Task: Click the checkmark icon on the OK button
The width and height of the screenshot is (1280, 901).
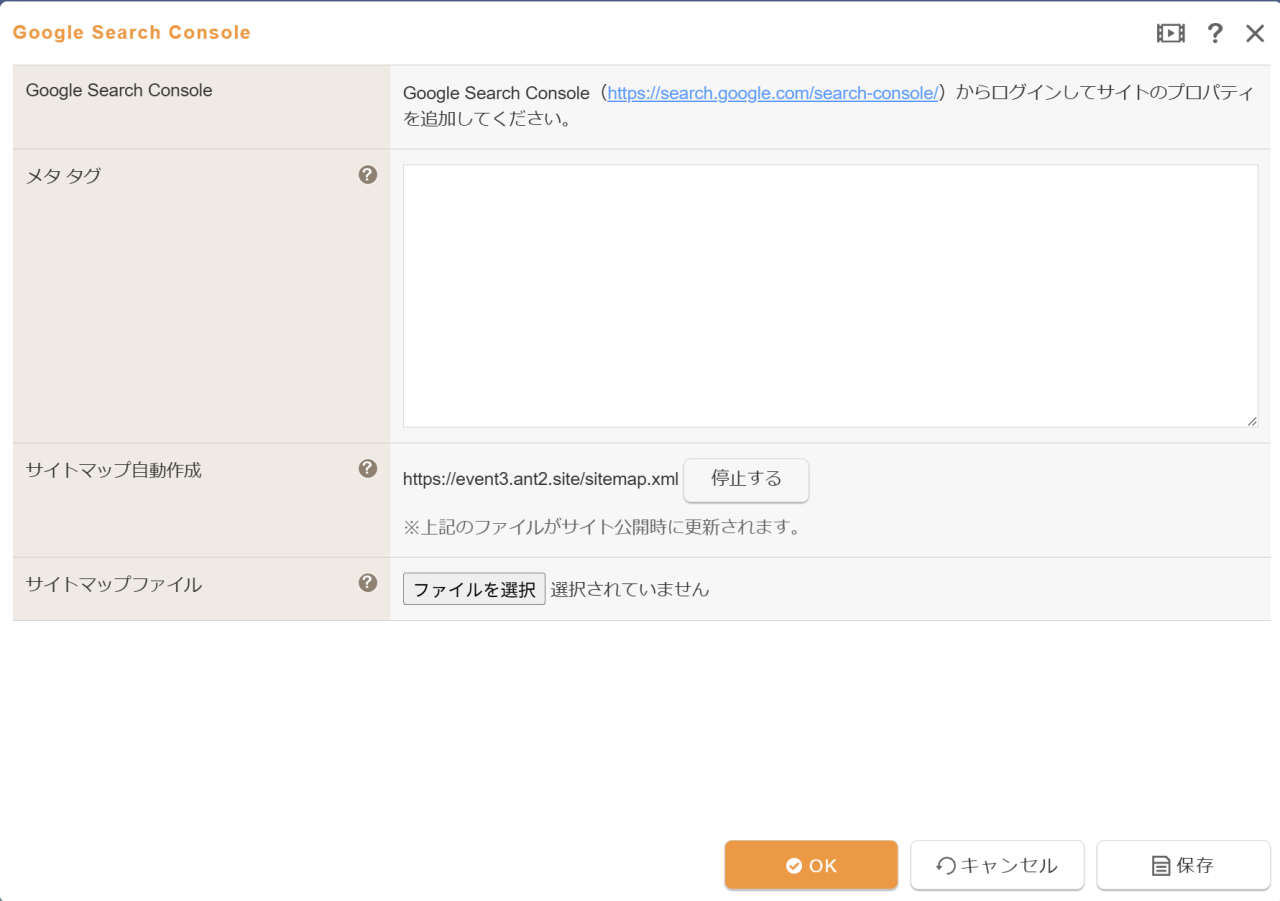Action: click(x=793, y=864)
